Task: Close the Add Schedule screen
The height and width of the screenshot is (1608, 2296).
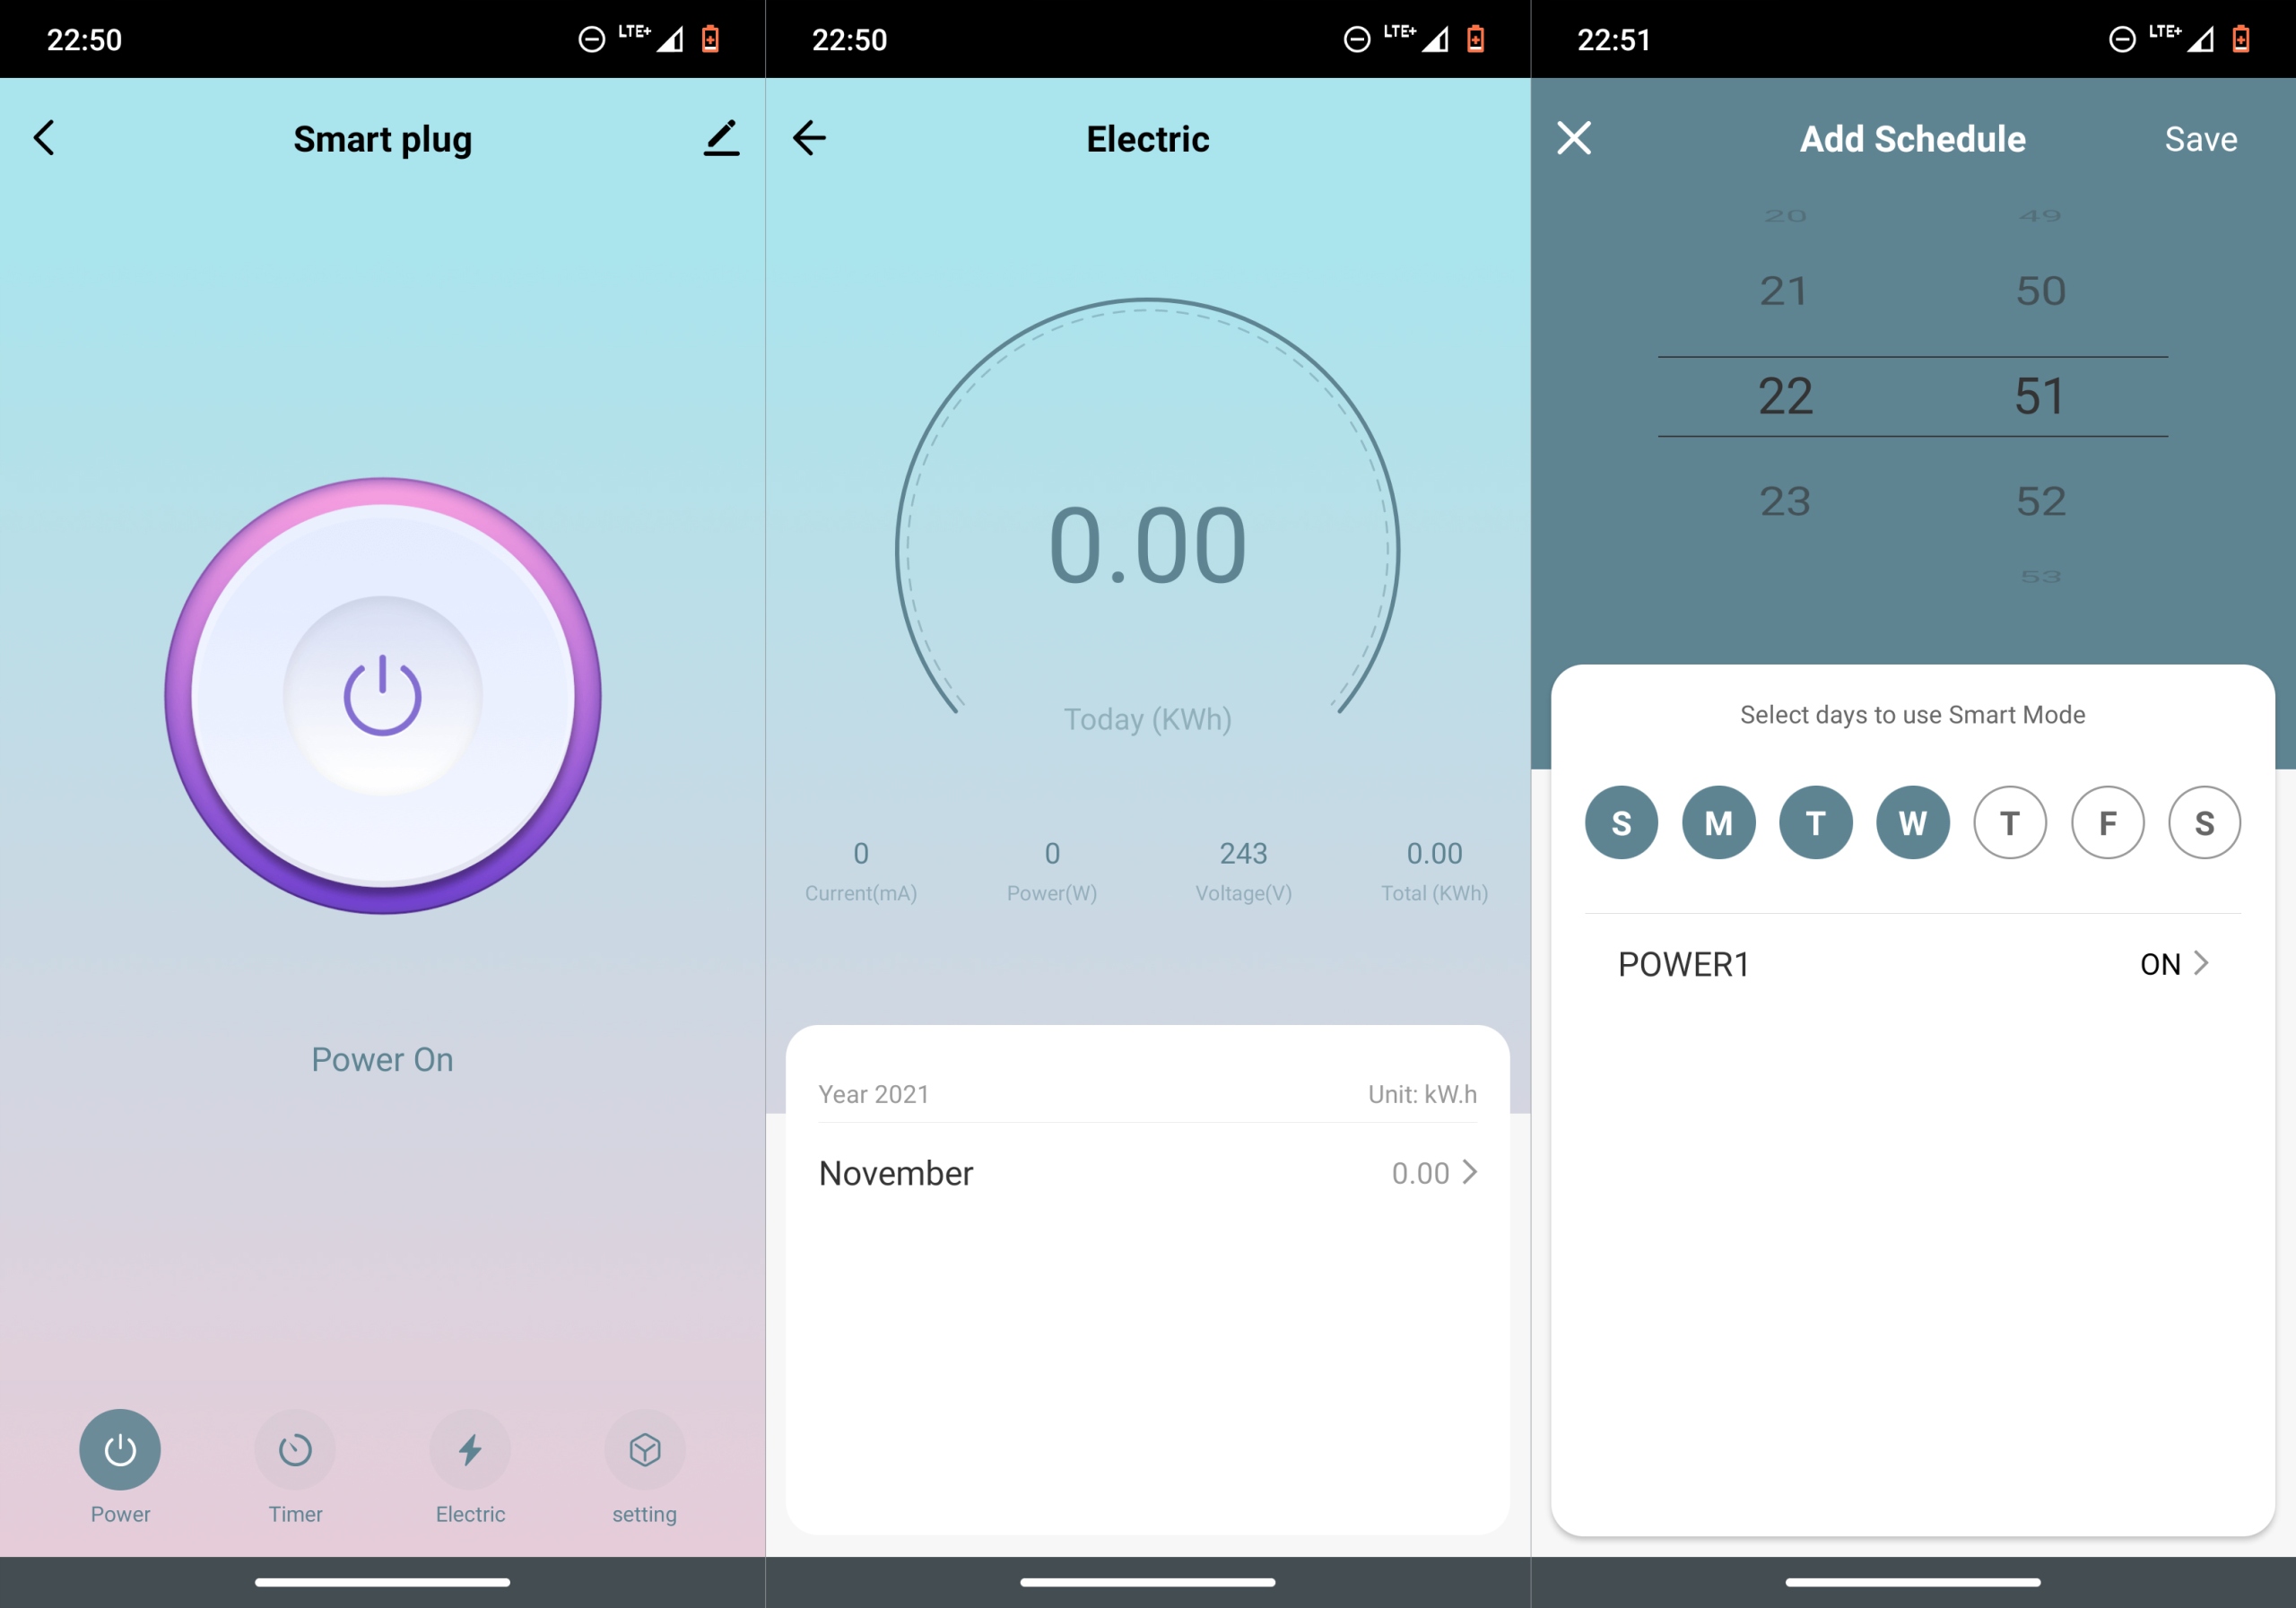Action: point(1574,138)
